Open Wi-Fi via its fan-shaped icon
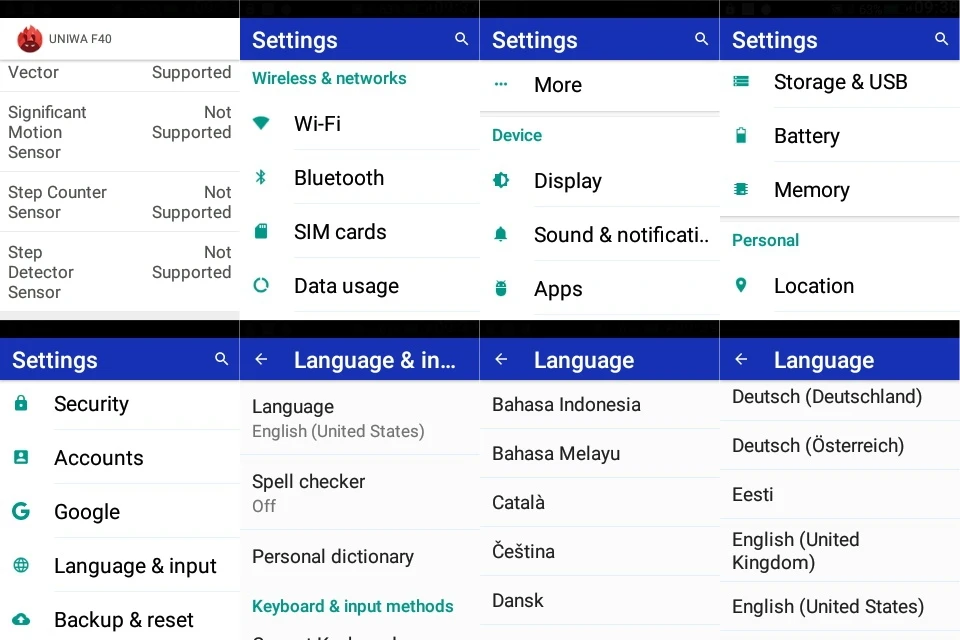 point(261,122)
